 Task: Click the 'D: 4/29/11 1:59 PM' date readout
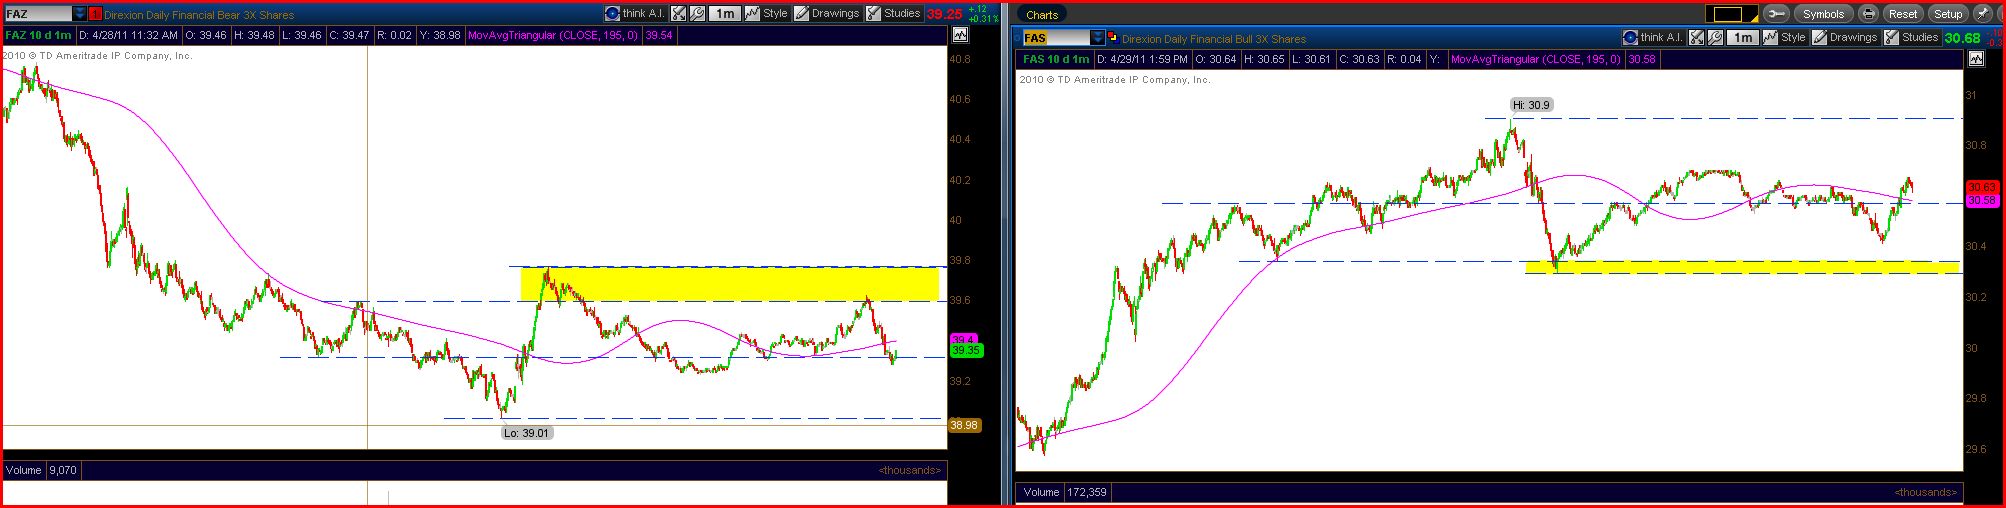[1142, 59]
